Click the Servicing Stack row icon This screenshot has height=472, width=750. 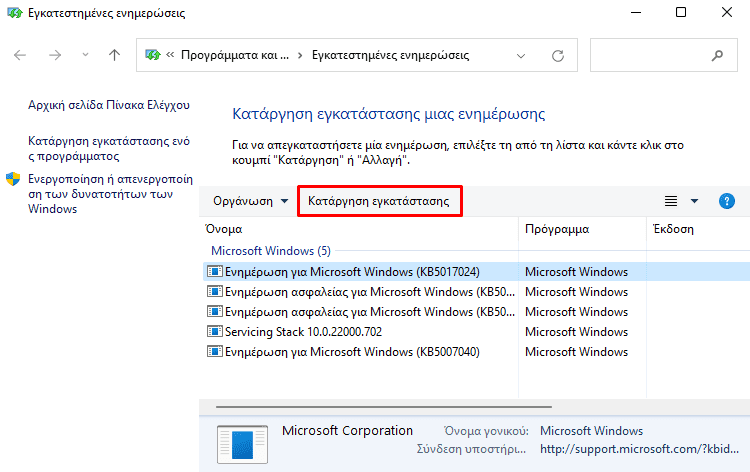215,331
